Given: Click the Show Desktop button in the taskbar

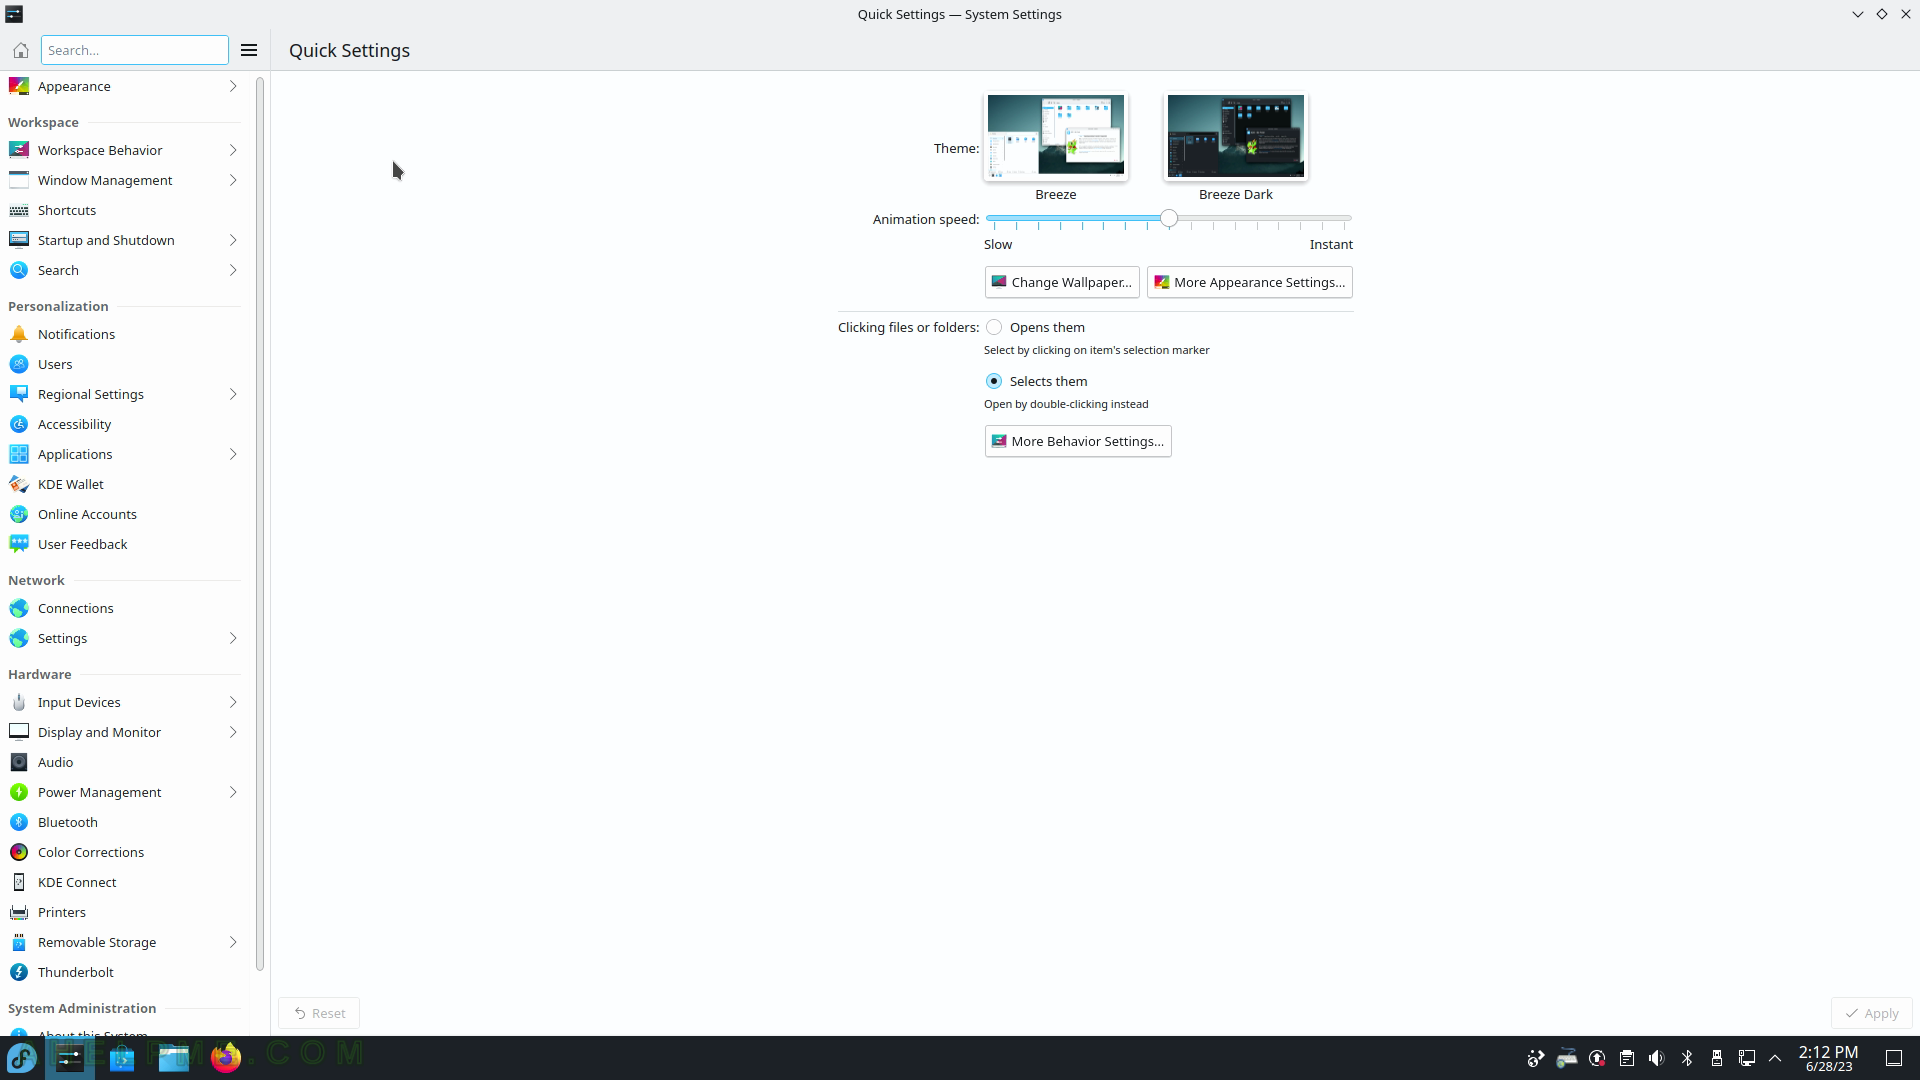Looking at the screenshot, I should [x=1894, y=1058].
